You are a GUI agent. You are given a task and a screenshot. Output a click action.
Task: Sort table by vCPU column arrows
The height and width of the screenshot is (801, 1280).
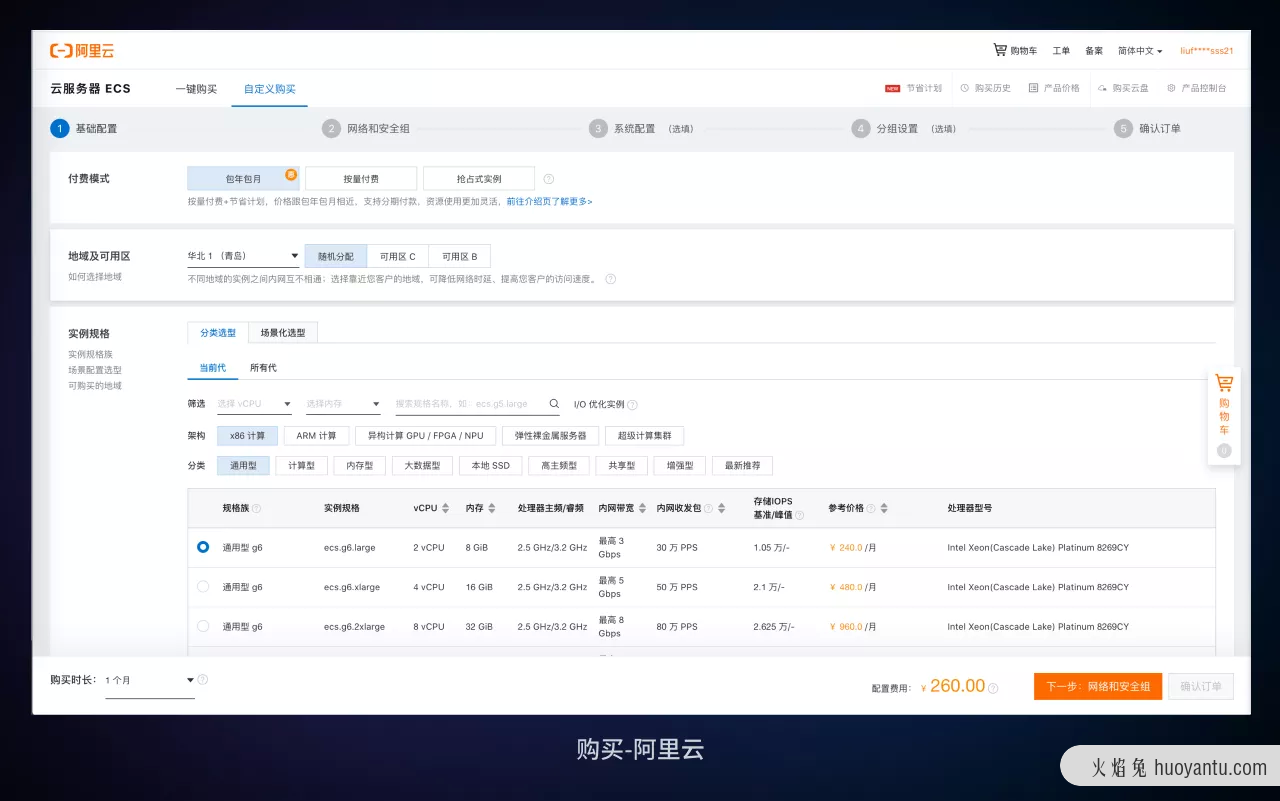pos(446,508)
